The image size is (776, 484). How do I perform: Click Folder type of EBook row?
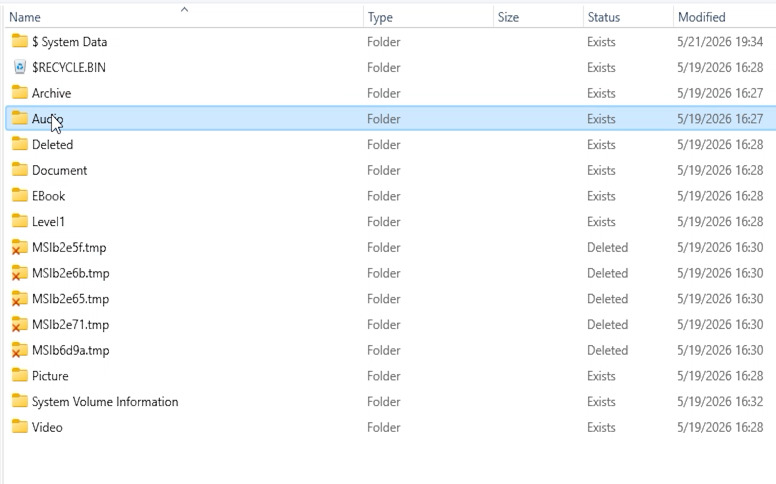[384, 196]
